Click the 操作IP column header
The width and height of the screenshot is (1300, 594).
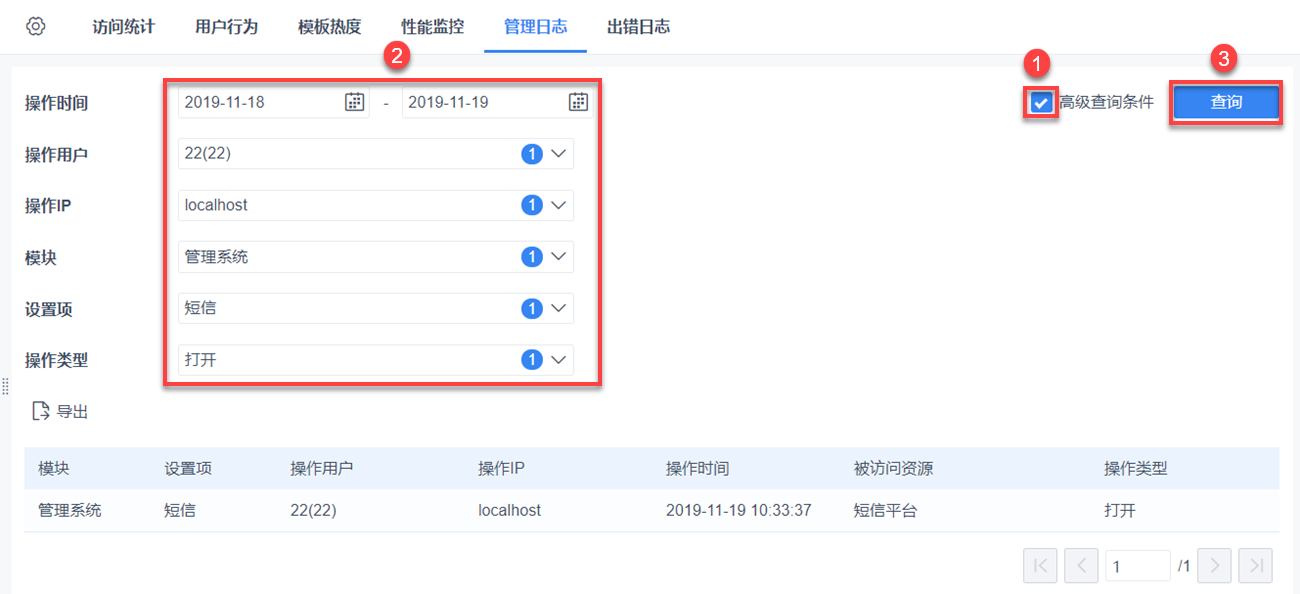click(503, 468)
